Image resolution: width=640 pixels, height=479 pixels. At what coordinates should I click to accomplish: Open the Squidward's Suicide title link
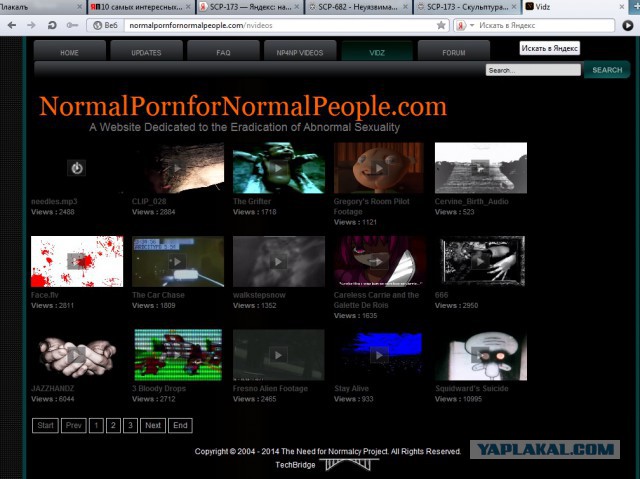(x=472, y=388)
